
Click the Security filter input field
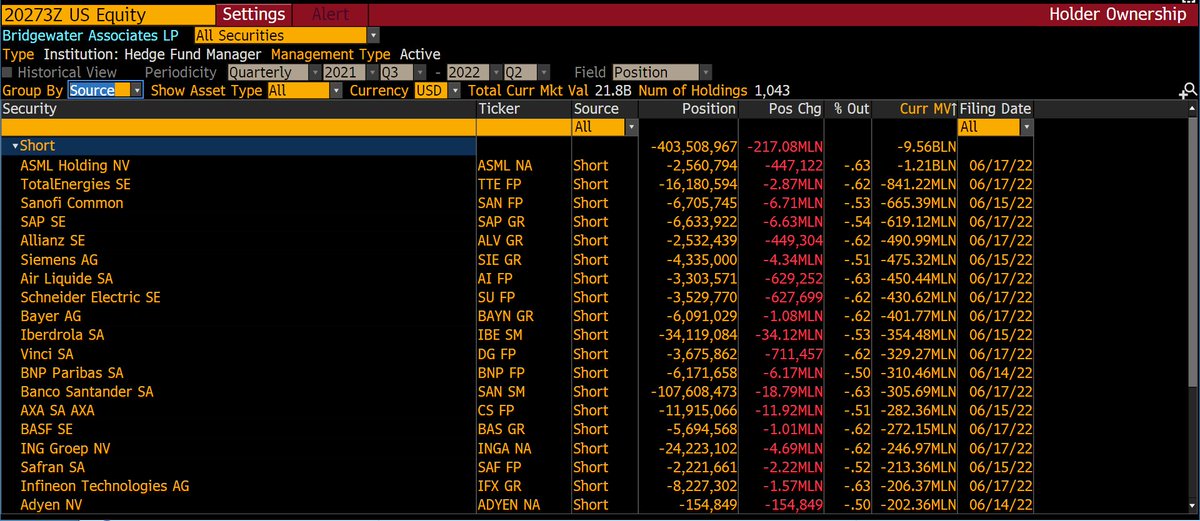238,127
